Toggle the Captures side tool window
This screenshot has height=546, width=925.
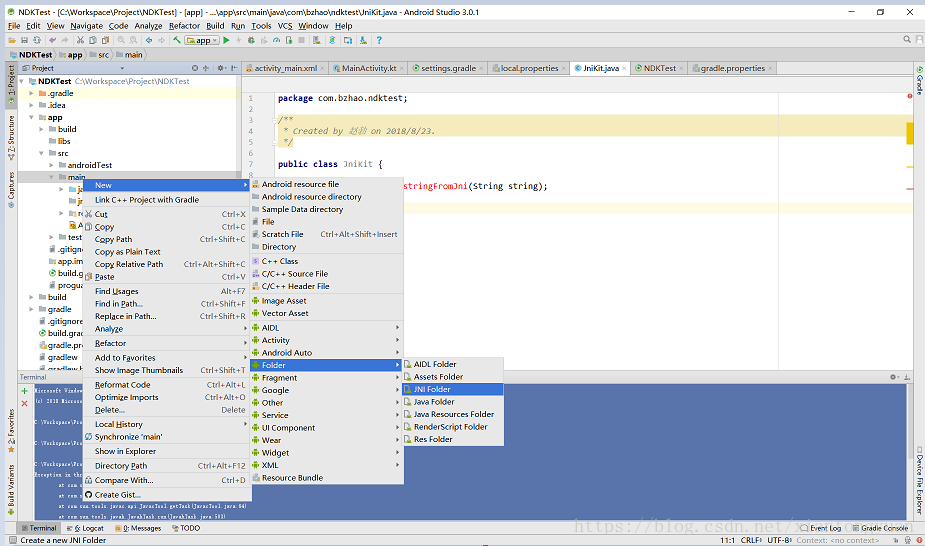[11, 190]
